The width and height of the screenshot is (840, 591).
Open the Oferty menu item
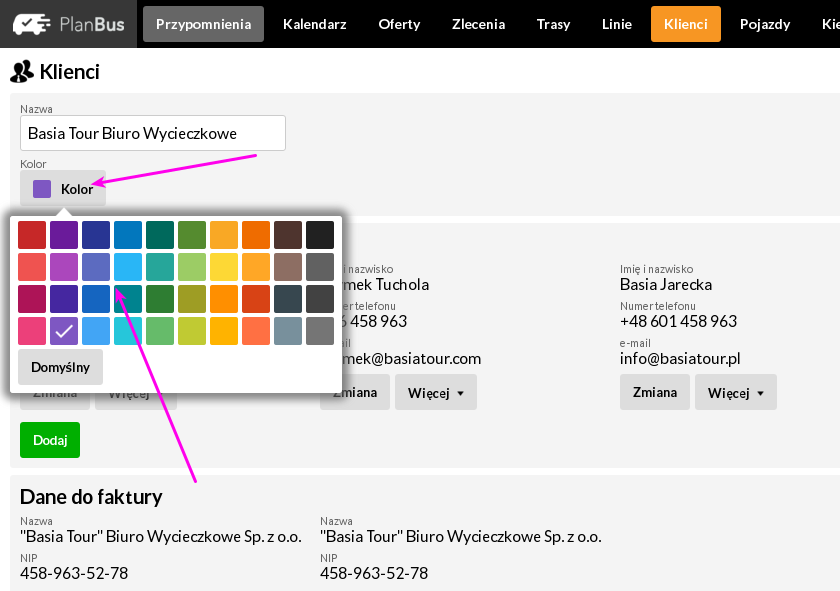[399, 24]
